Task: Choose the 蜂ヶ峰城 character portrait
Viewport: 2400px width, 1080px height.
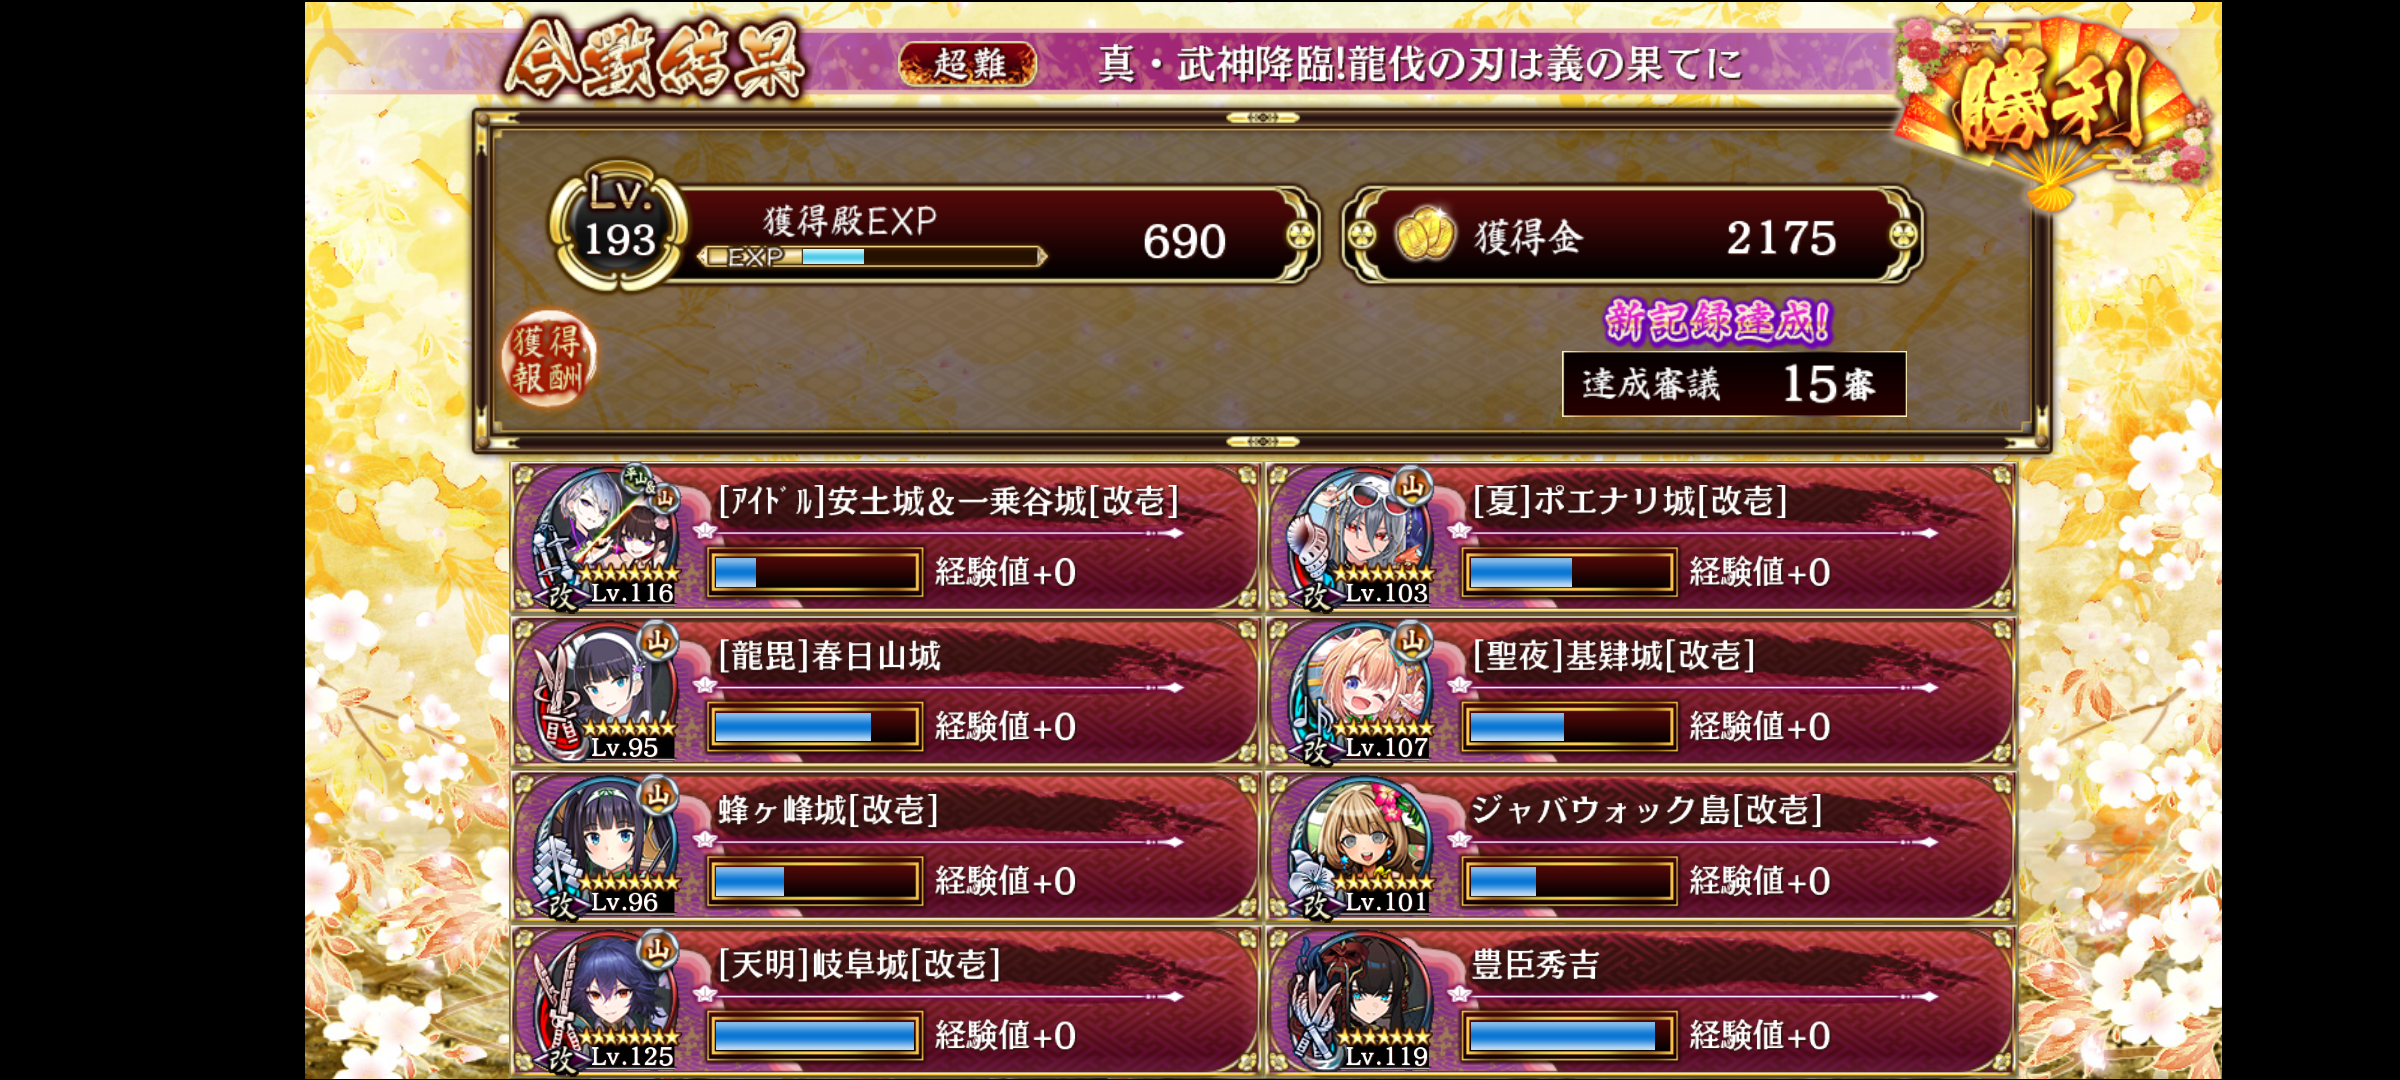Action: click(606, 846)
